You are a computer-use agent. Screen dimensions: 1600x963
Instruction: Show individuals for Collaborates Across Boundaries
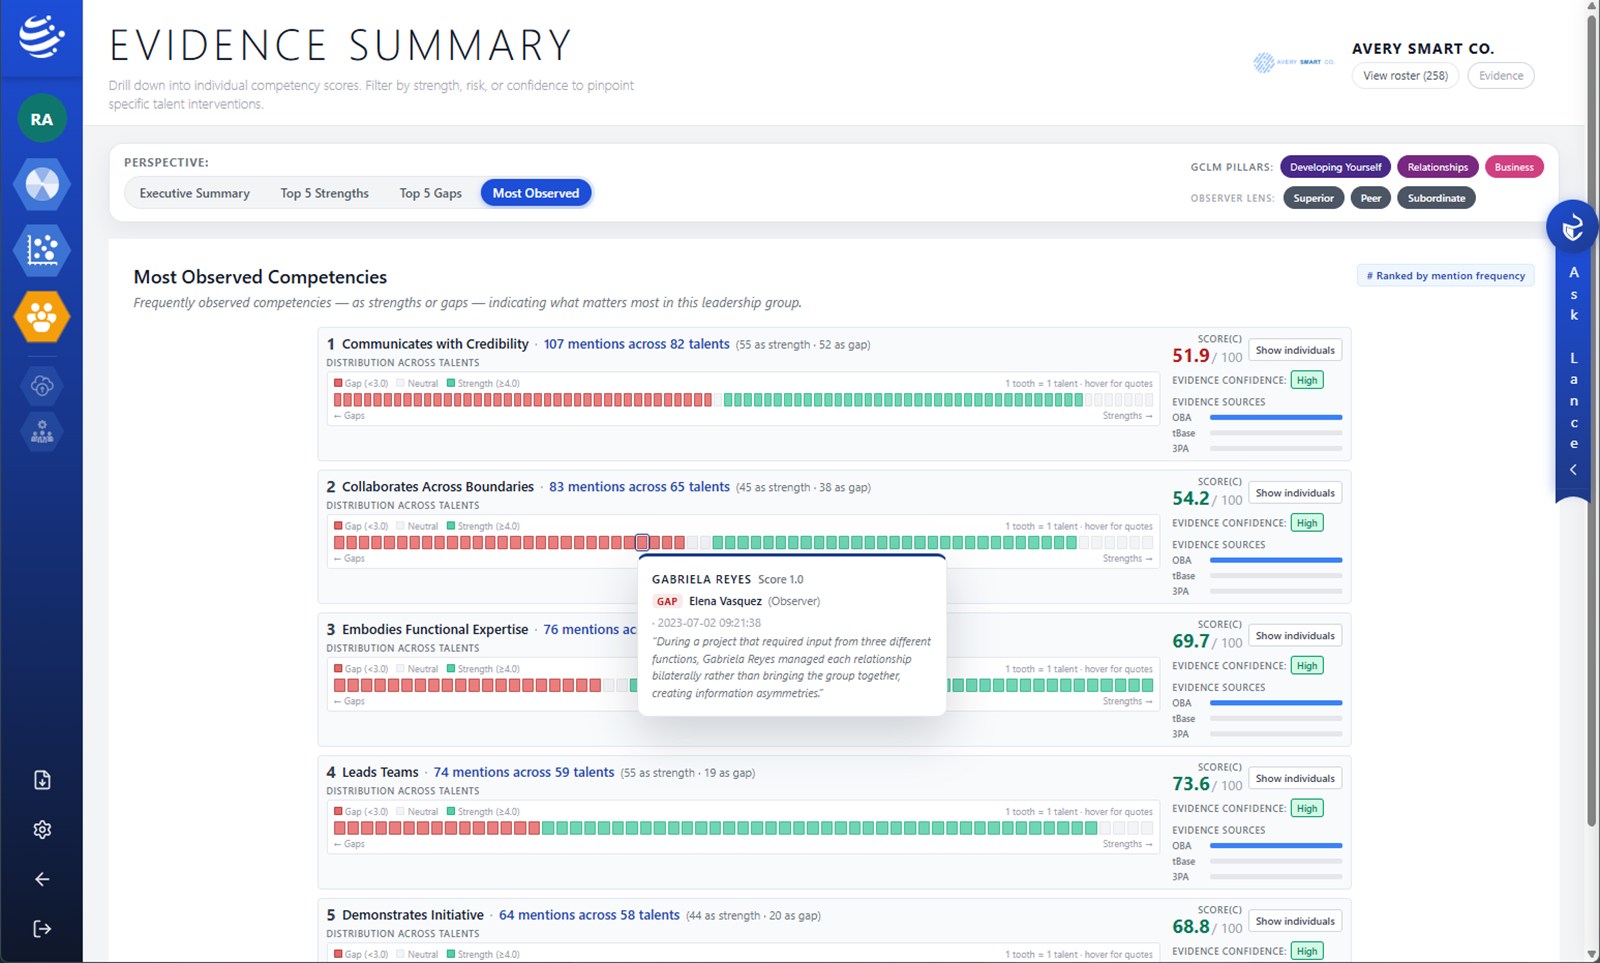(x=1295, y=493)
